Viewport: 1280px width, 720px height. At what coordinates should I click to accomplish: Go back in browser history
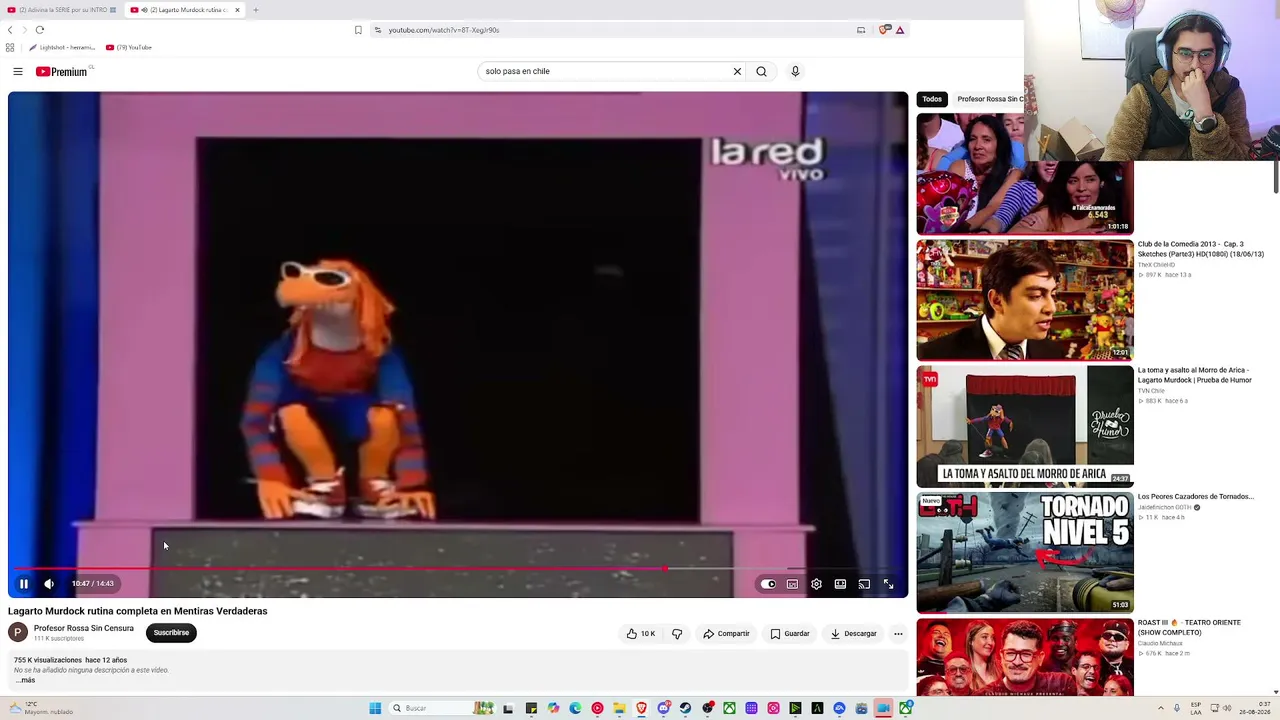click(10, 30)
